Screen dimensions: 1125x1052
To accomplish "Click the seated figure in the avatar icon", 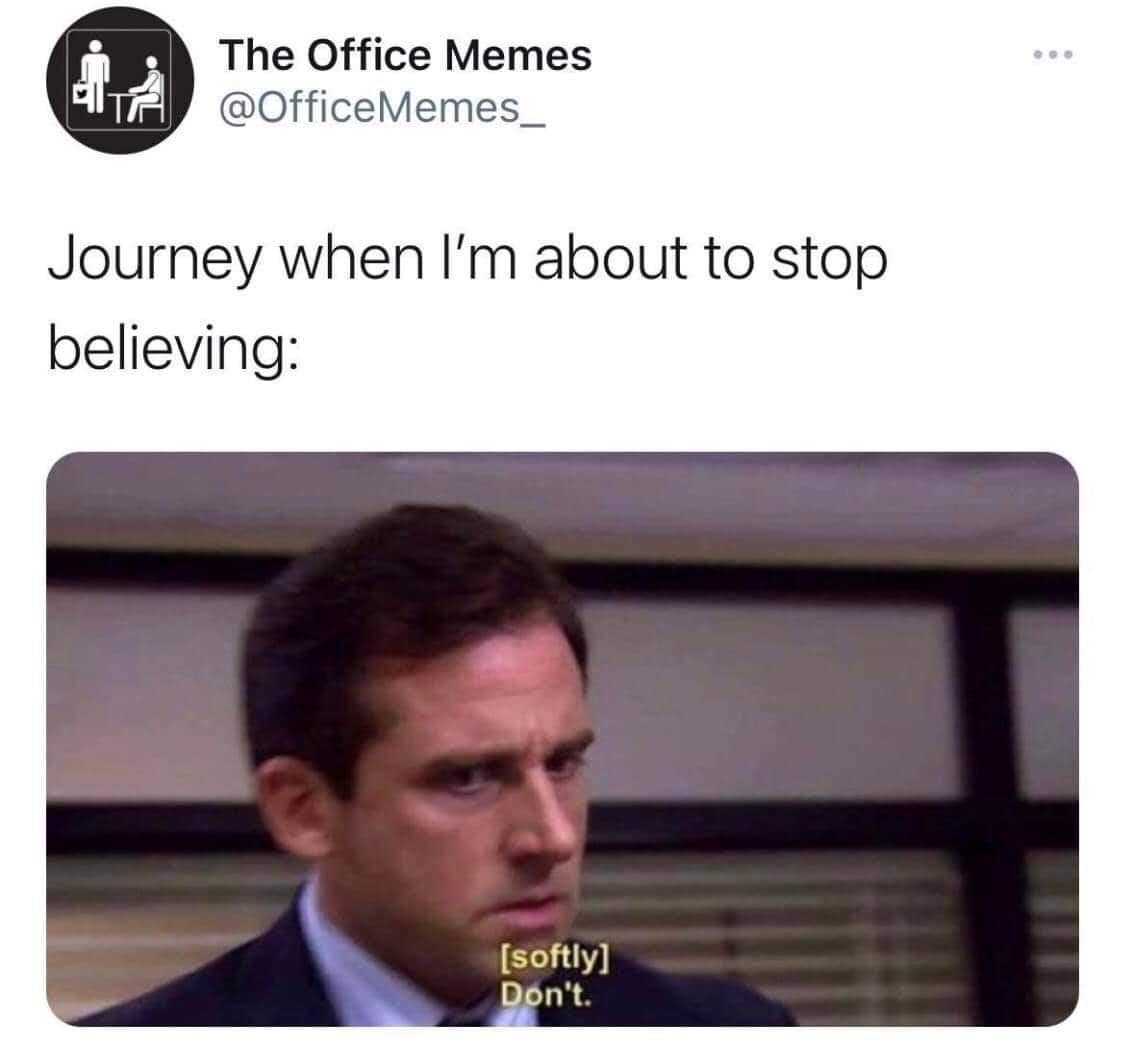I will pyautogui.click(x=148, y=88).
